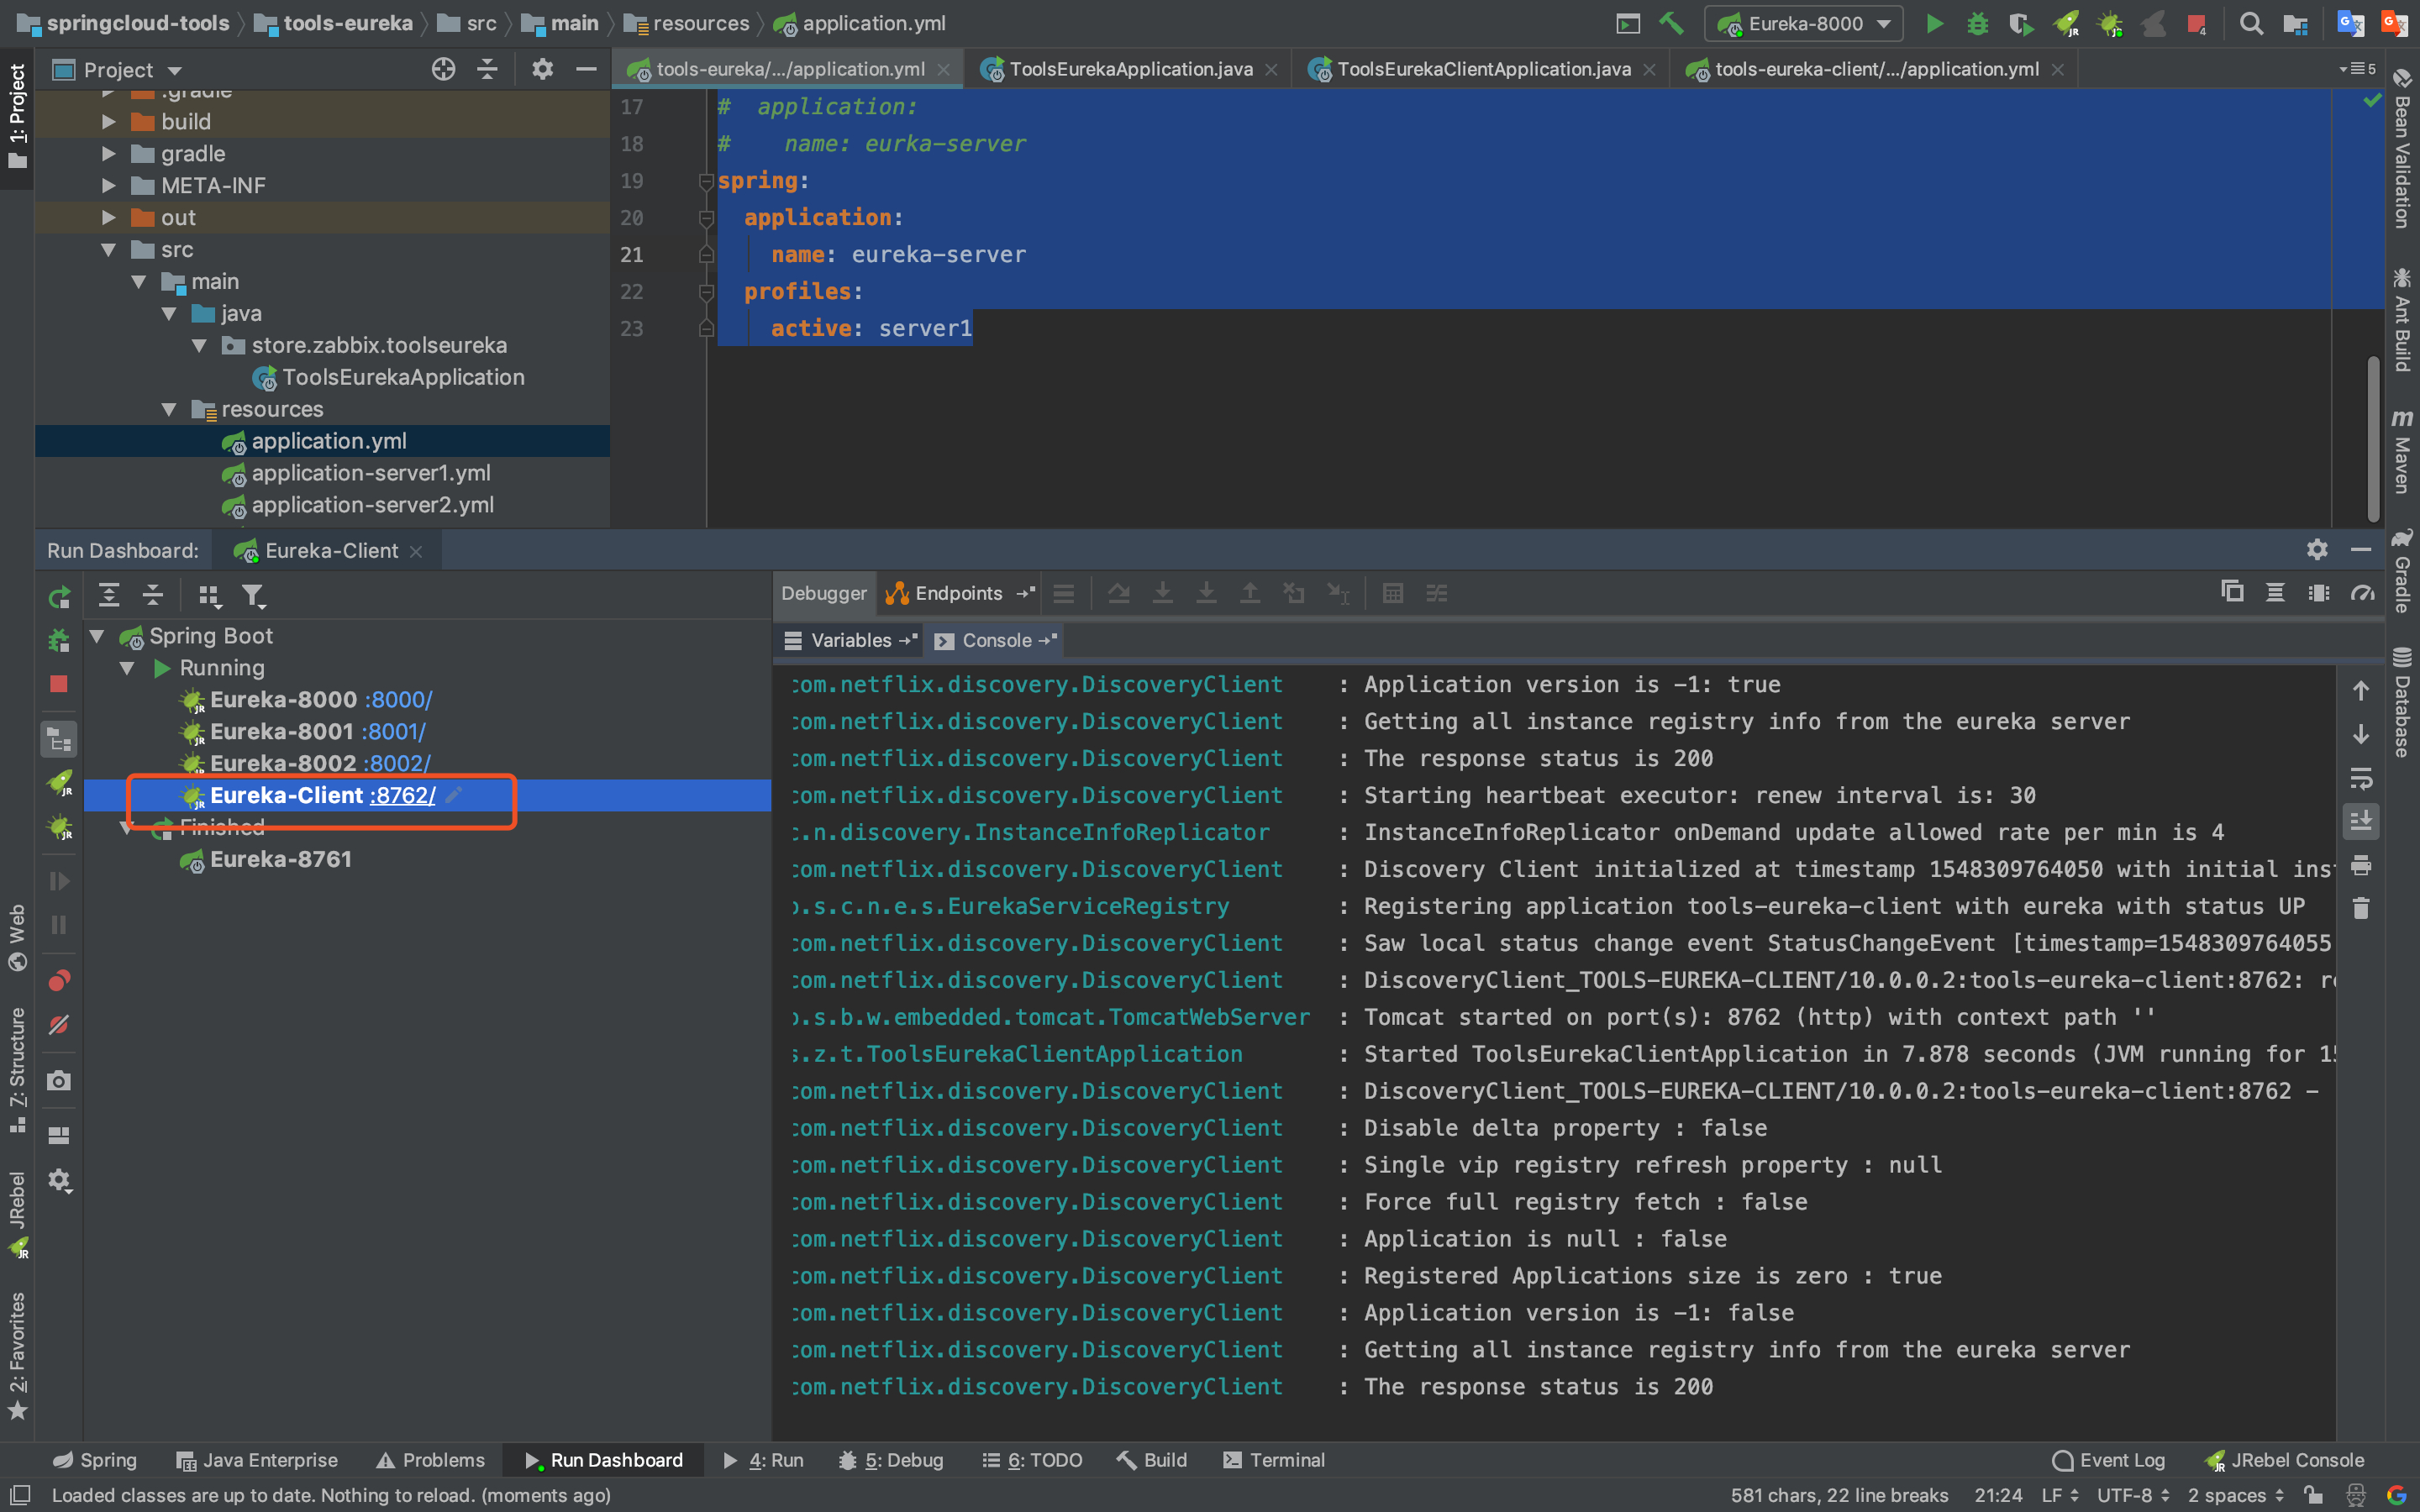Image resolution: width=2420 pixels, height=1512 pixels.
Task: Switch to ToolsEurekaApplication.java editor tab
Action: [x=1130, y=69]
